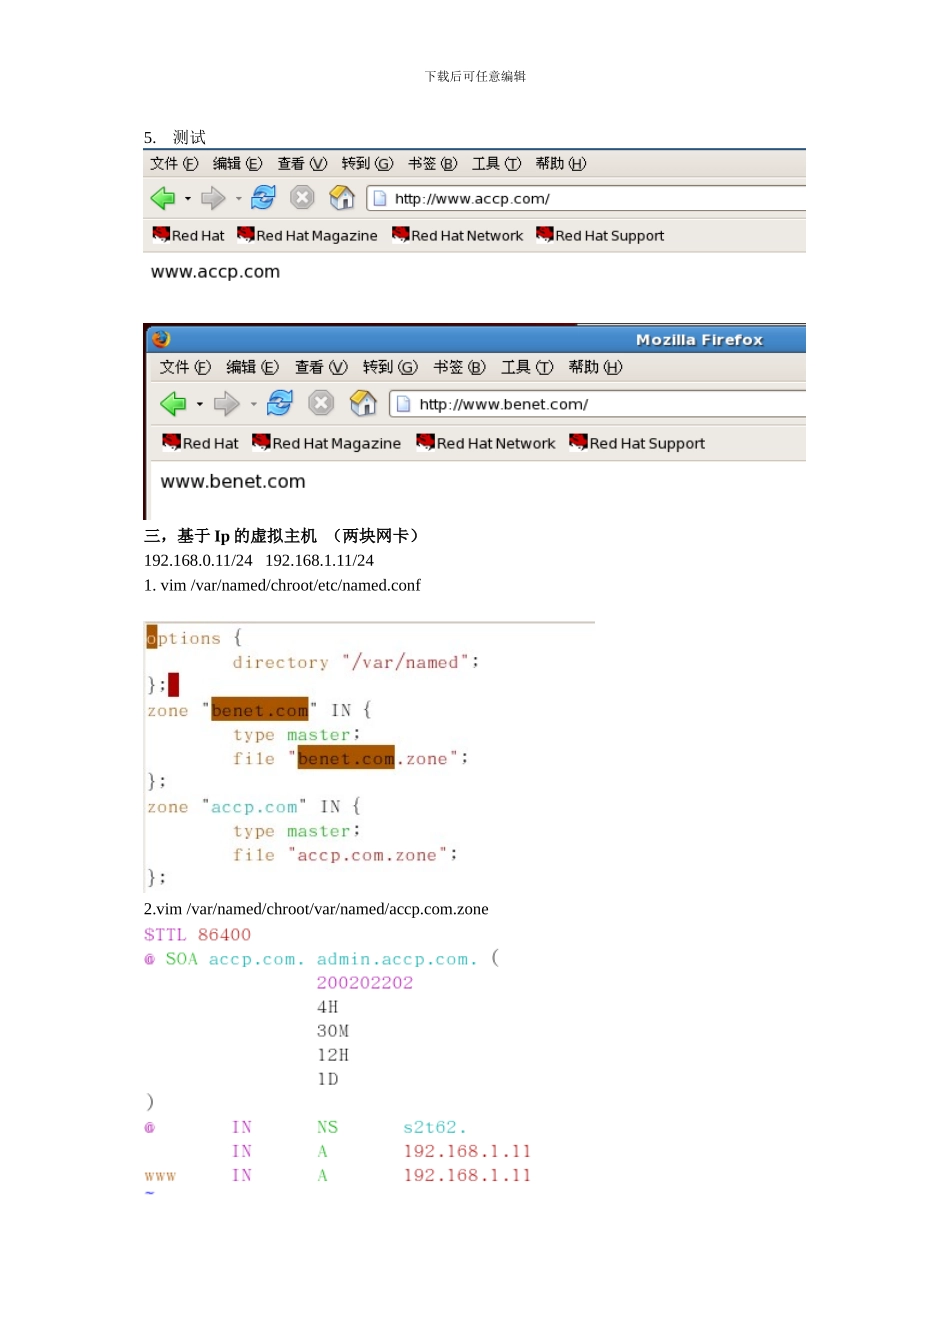Open 转到 menu in benet.com Firefox window

(390, 367)
